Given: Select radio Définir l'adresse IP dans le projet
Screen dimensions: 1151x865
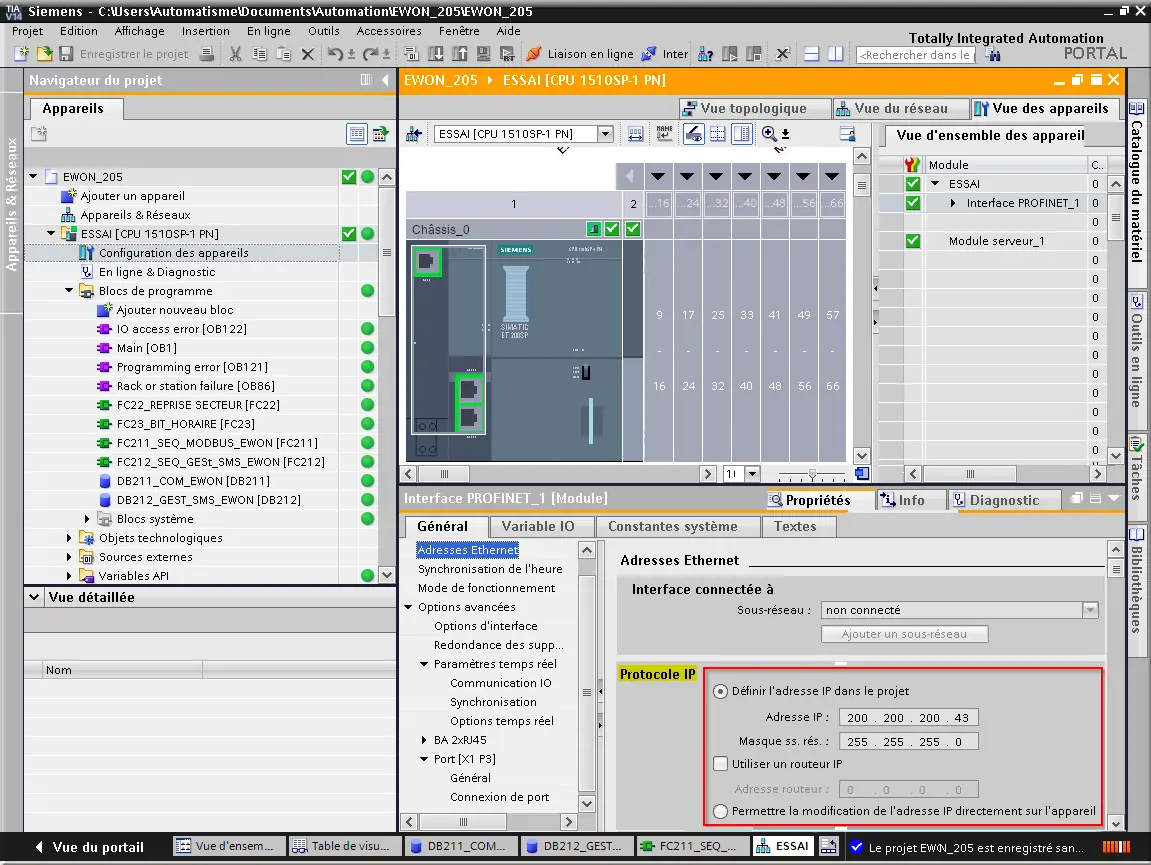Looking at the screenshot, I should point(720,691).
